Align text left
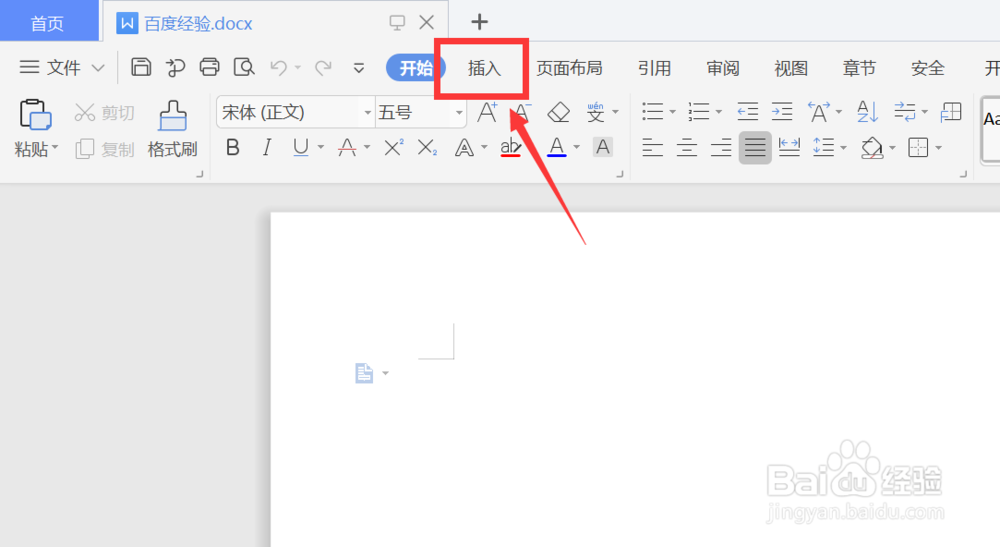Viewport: 1000px width, 547px height. pos(652,148)
